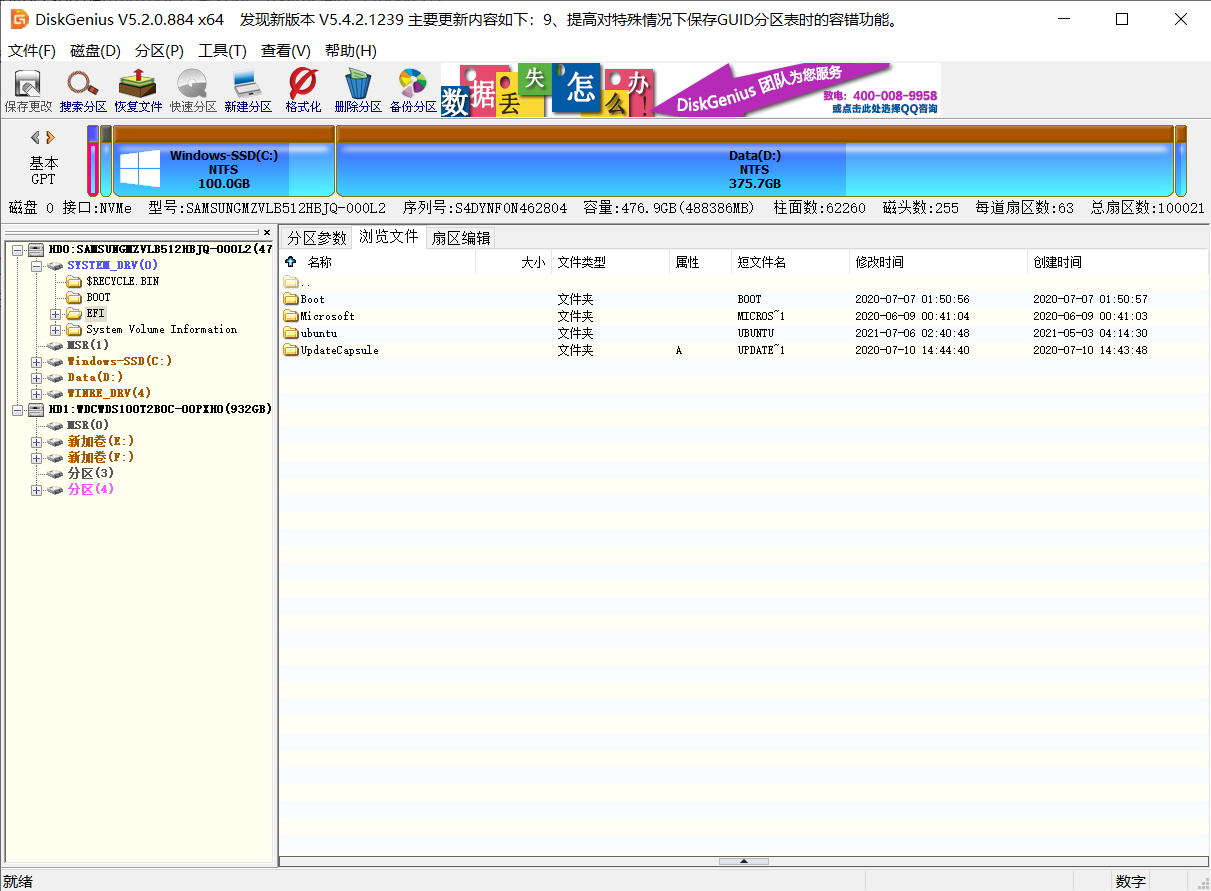
Task: Open the 查看(V) menu
Action: click(285, 51)
